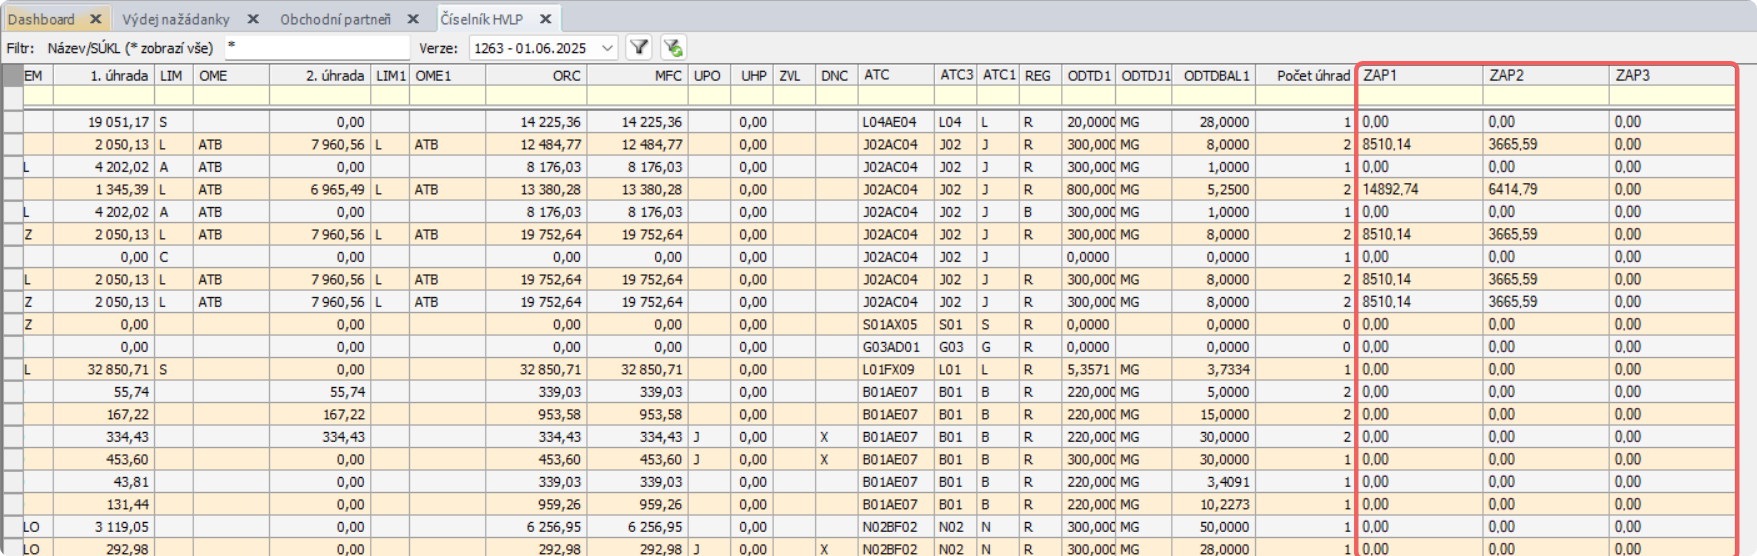The height and width of the screenshot is (556, 1757).
Task: Select the 1. úhrada cell 131,44
Action: [x=104, y=504]
